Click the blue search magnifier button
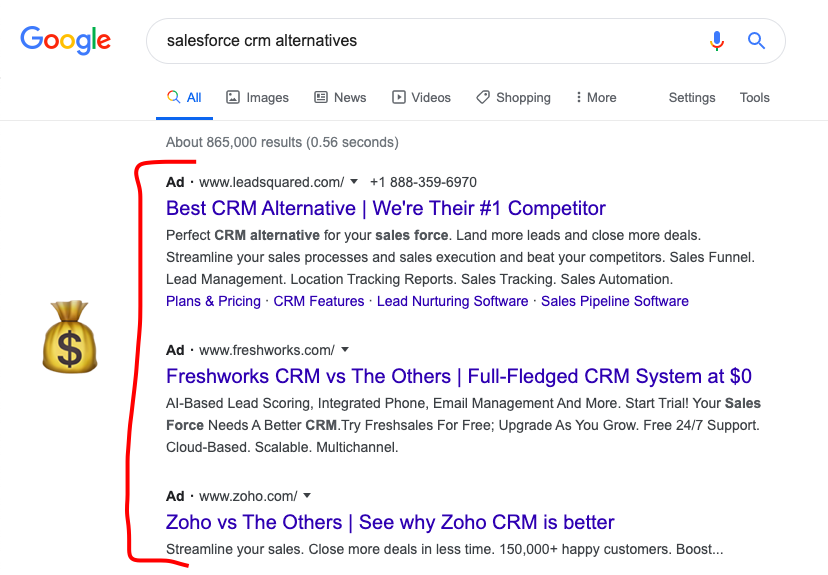Screen dimensions: 828x575 tap(756, 41)
